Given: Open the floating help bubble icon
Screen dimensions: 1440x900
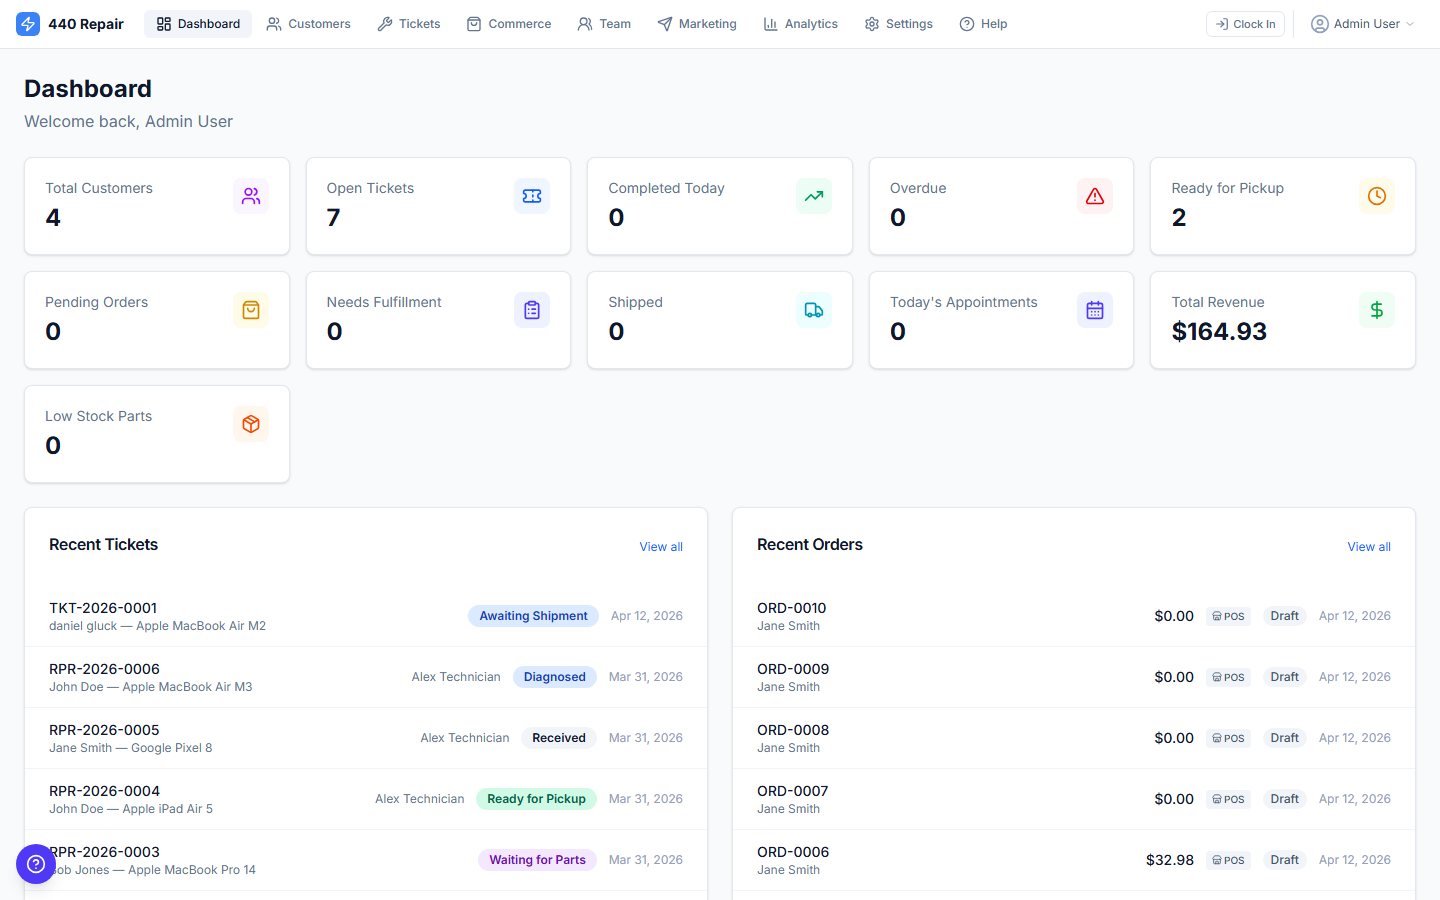Looking at the screenshot, I should [x=36, y=864].
